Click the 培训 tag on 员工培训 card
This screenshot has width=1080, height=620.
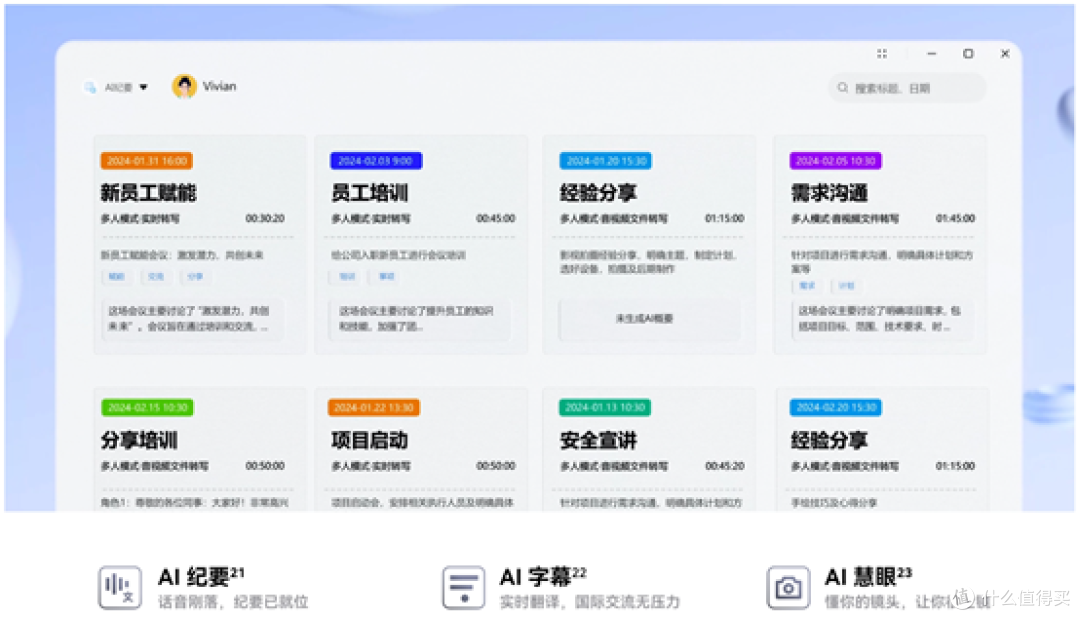point(346,276)
